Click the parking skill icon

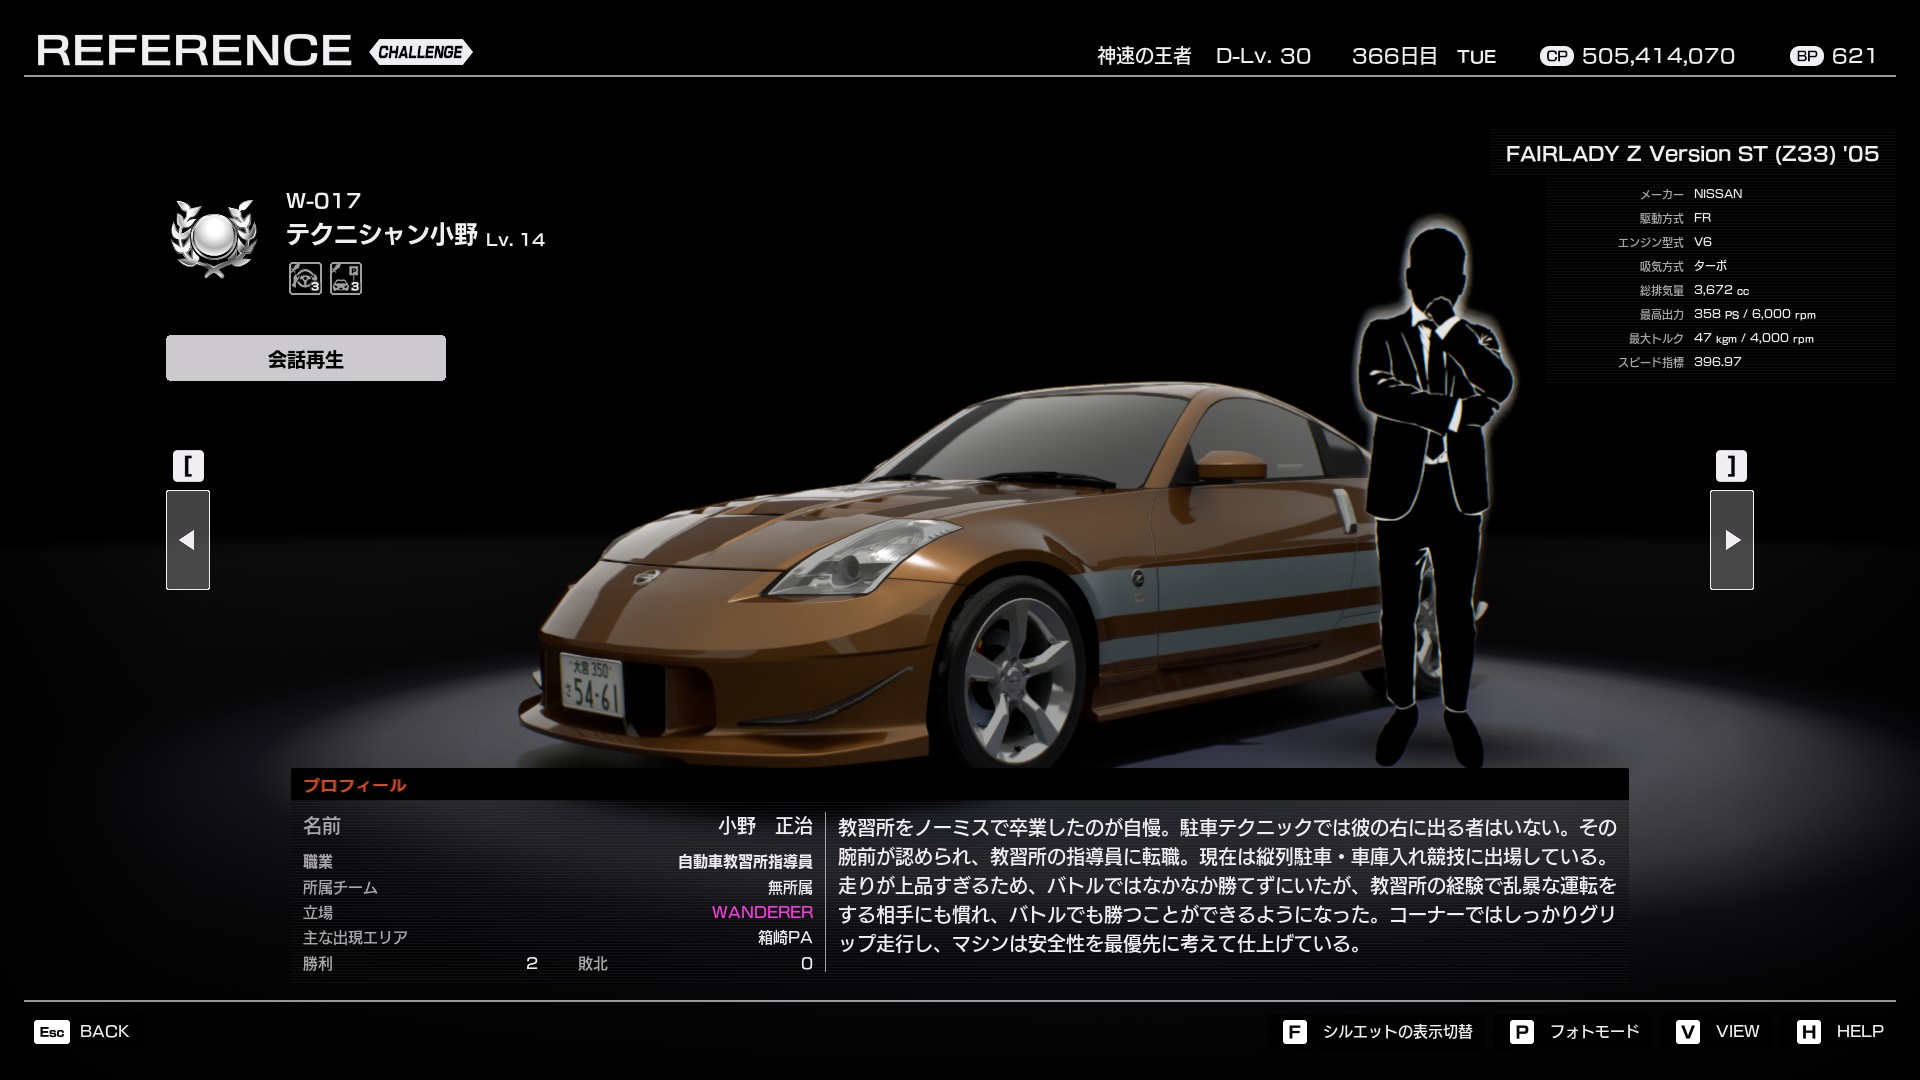346,278
